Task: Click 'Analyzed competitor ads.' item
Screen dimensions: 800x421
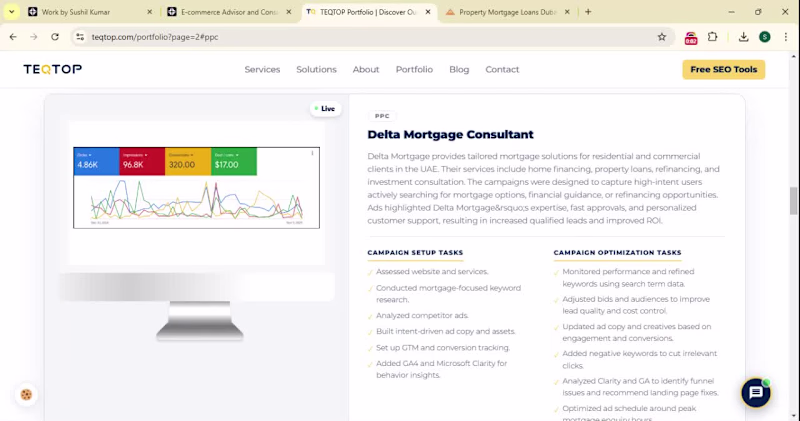Action: pos(422,315)
